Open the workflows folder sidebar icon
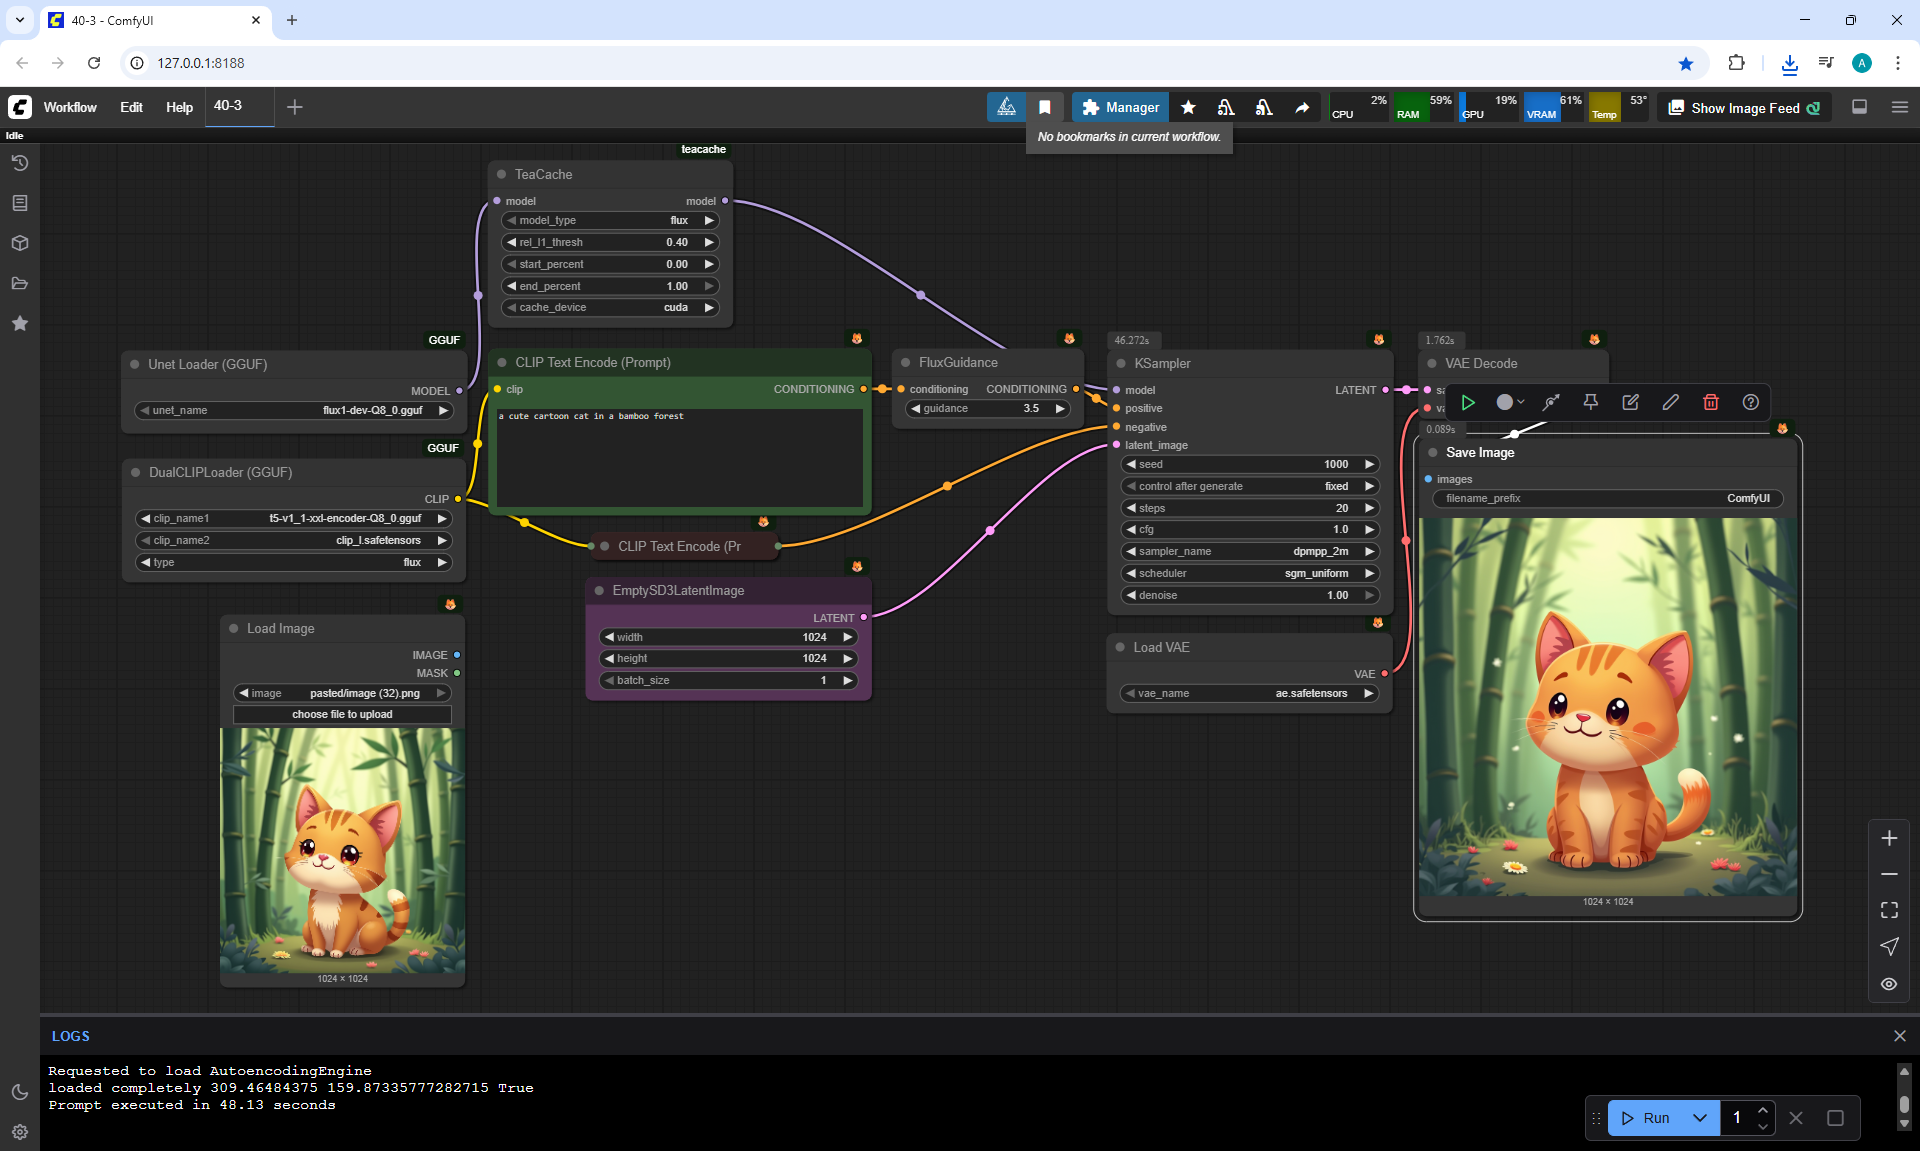 19,283
